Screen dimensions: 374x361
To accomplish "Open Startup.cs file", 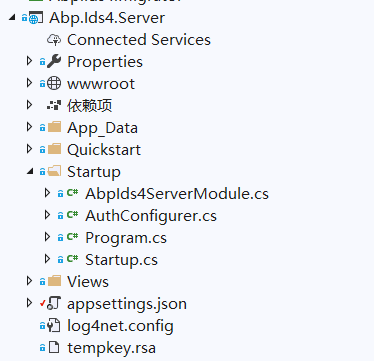I will (121, 260).
